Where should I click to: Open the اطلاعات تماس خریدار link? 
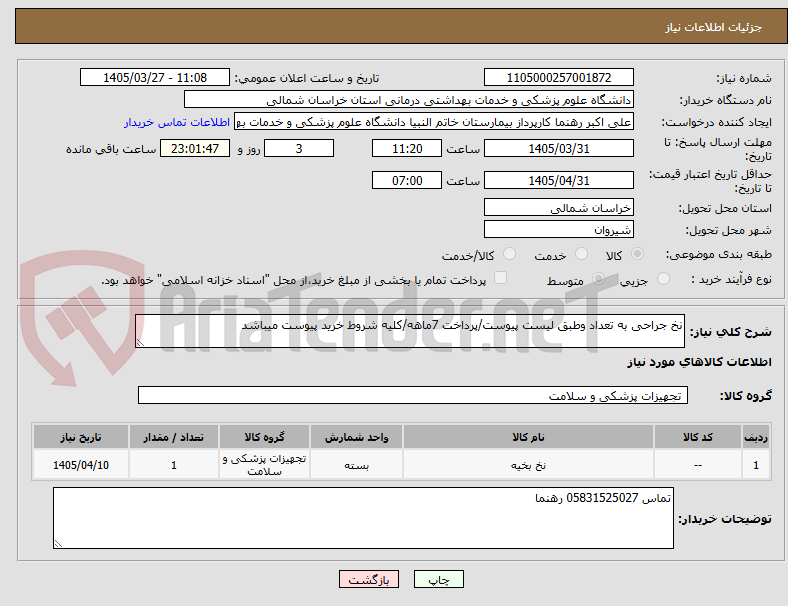point(177,122)
